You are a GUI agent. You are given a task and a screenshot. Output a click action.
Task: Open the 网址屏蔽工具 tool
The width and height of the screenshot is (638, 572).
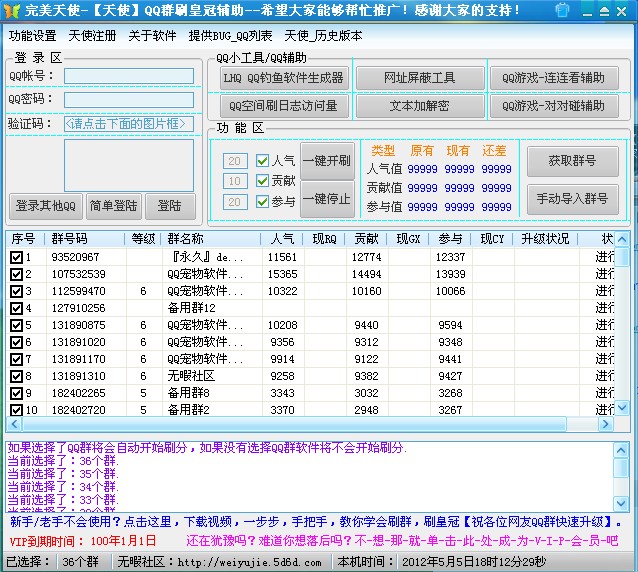tap(420, 78)
